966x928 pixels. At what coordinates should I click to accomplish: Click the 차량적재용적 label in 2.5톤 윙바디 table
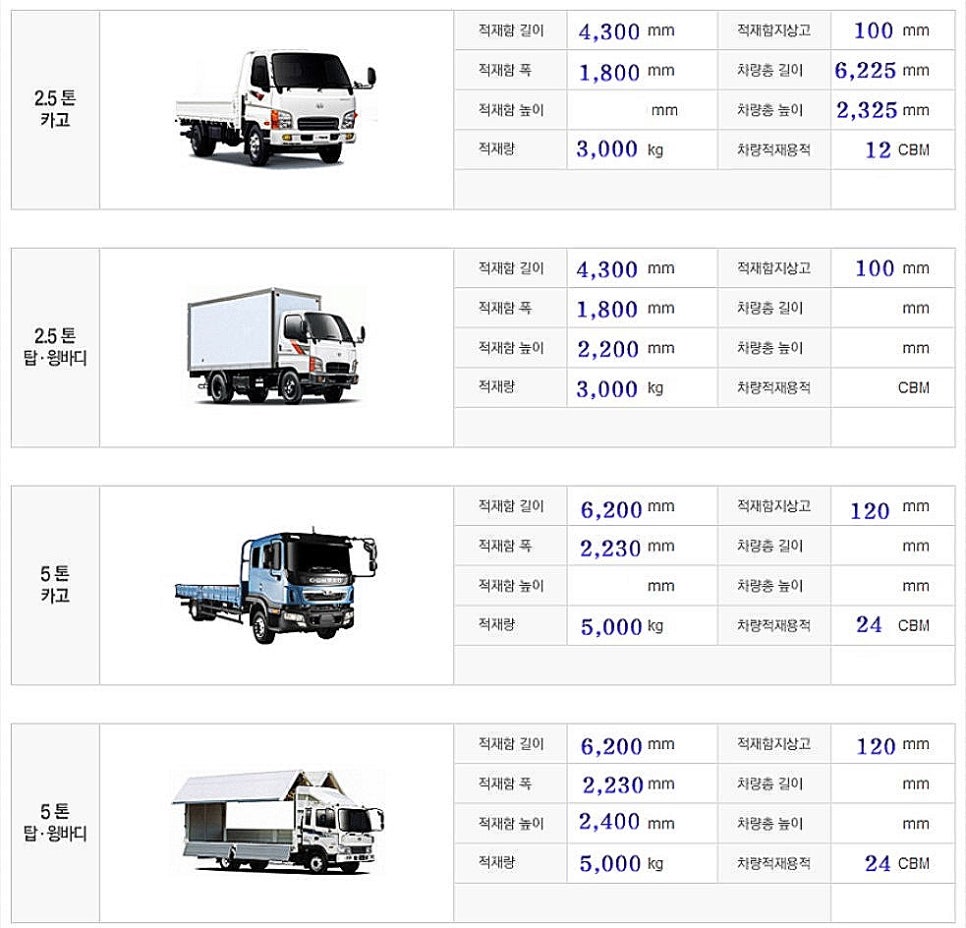point(774,388)
